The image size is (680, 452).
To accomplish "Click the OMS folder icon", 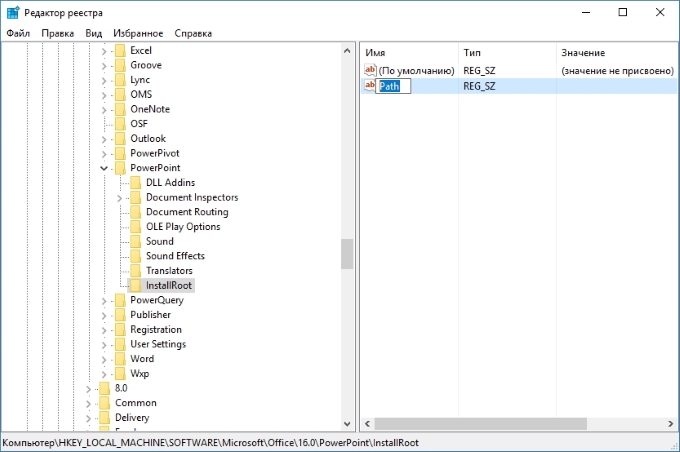I will (120, 95).
